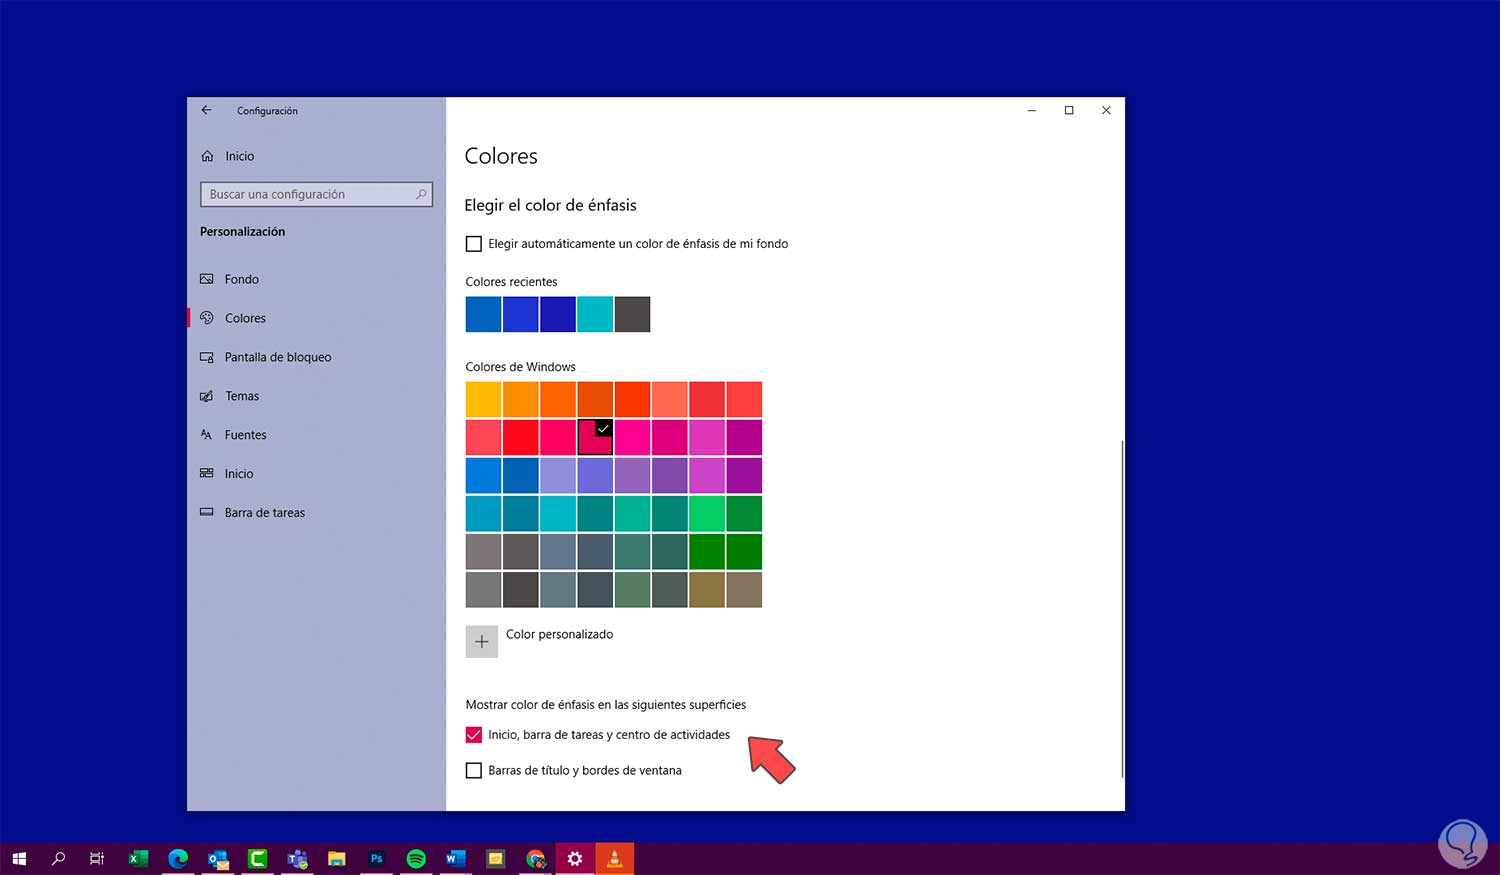
Task: Select the yellow-gold swatch in Colores de Windows
Action: click(x=483, y=400)
